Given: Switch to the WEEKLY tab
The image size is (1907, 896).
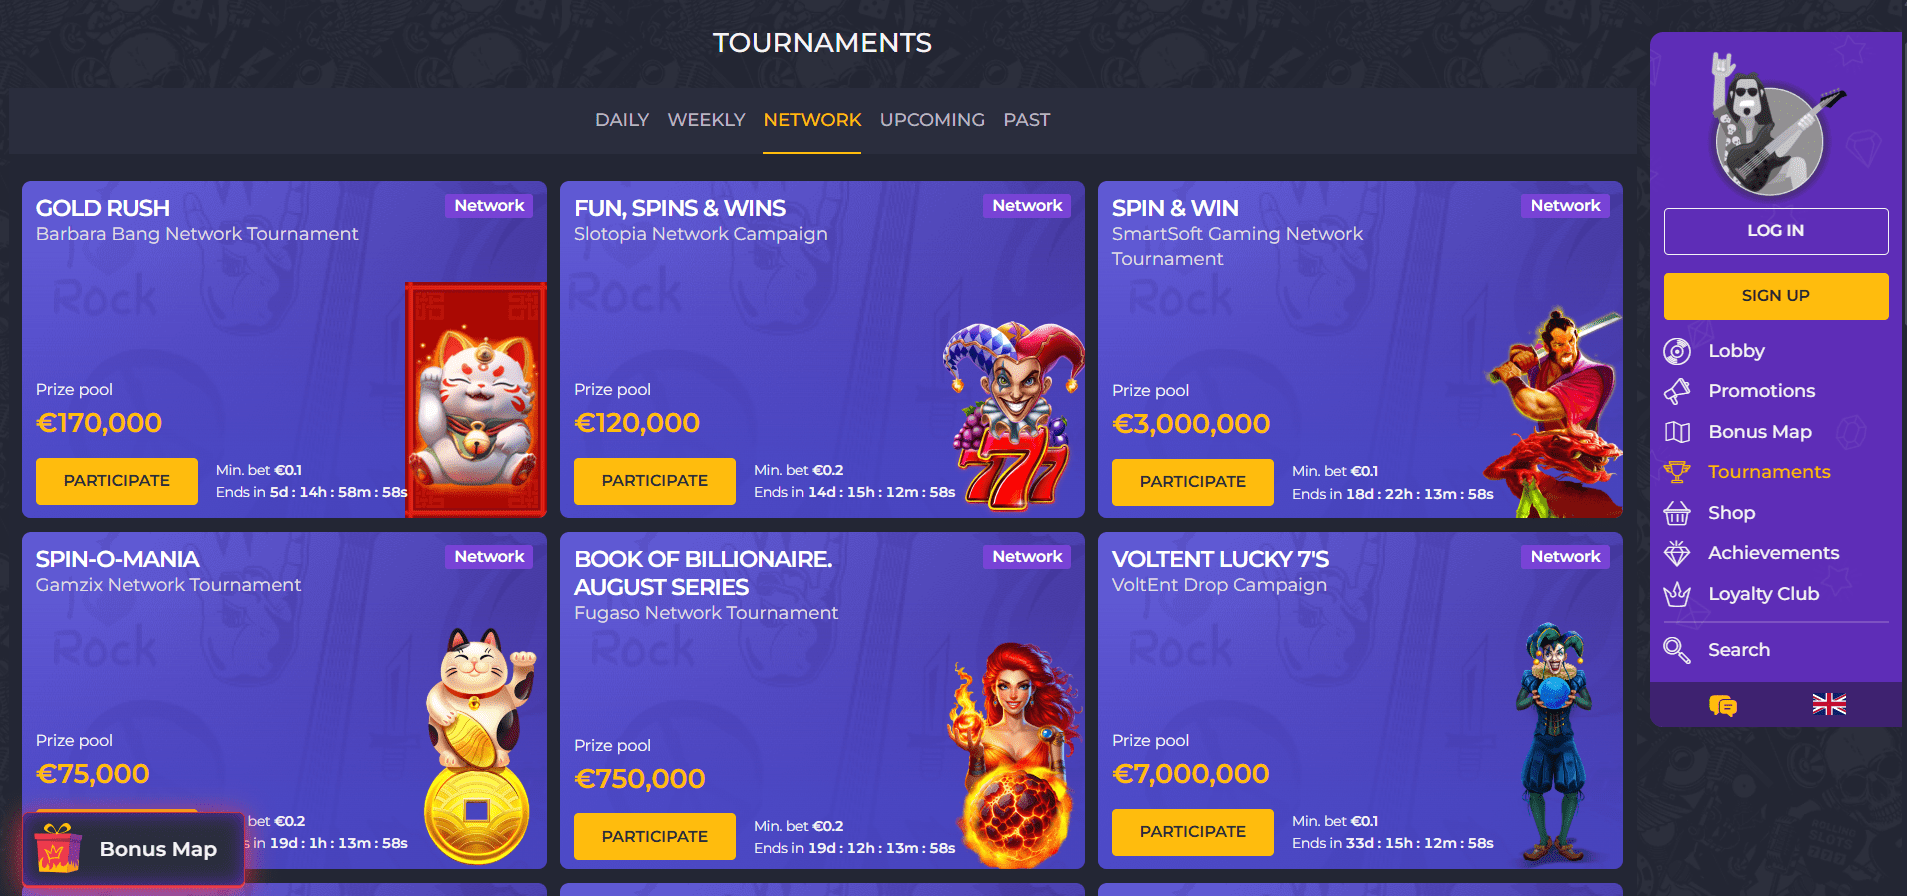Looking at the screenshot, I should [707, 120].
